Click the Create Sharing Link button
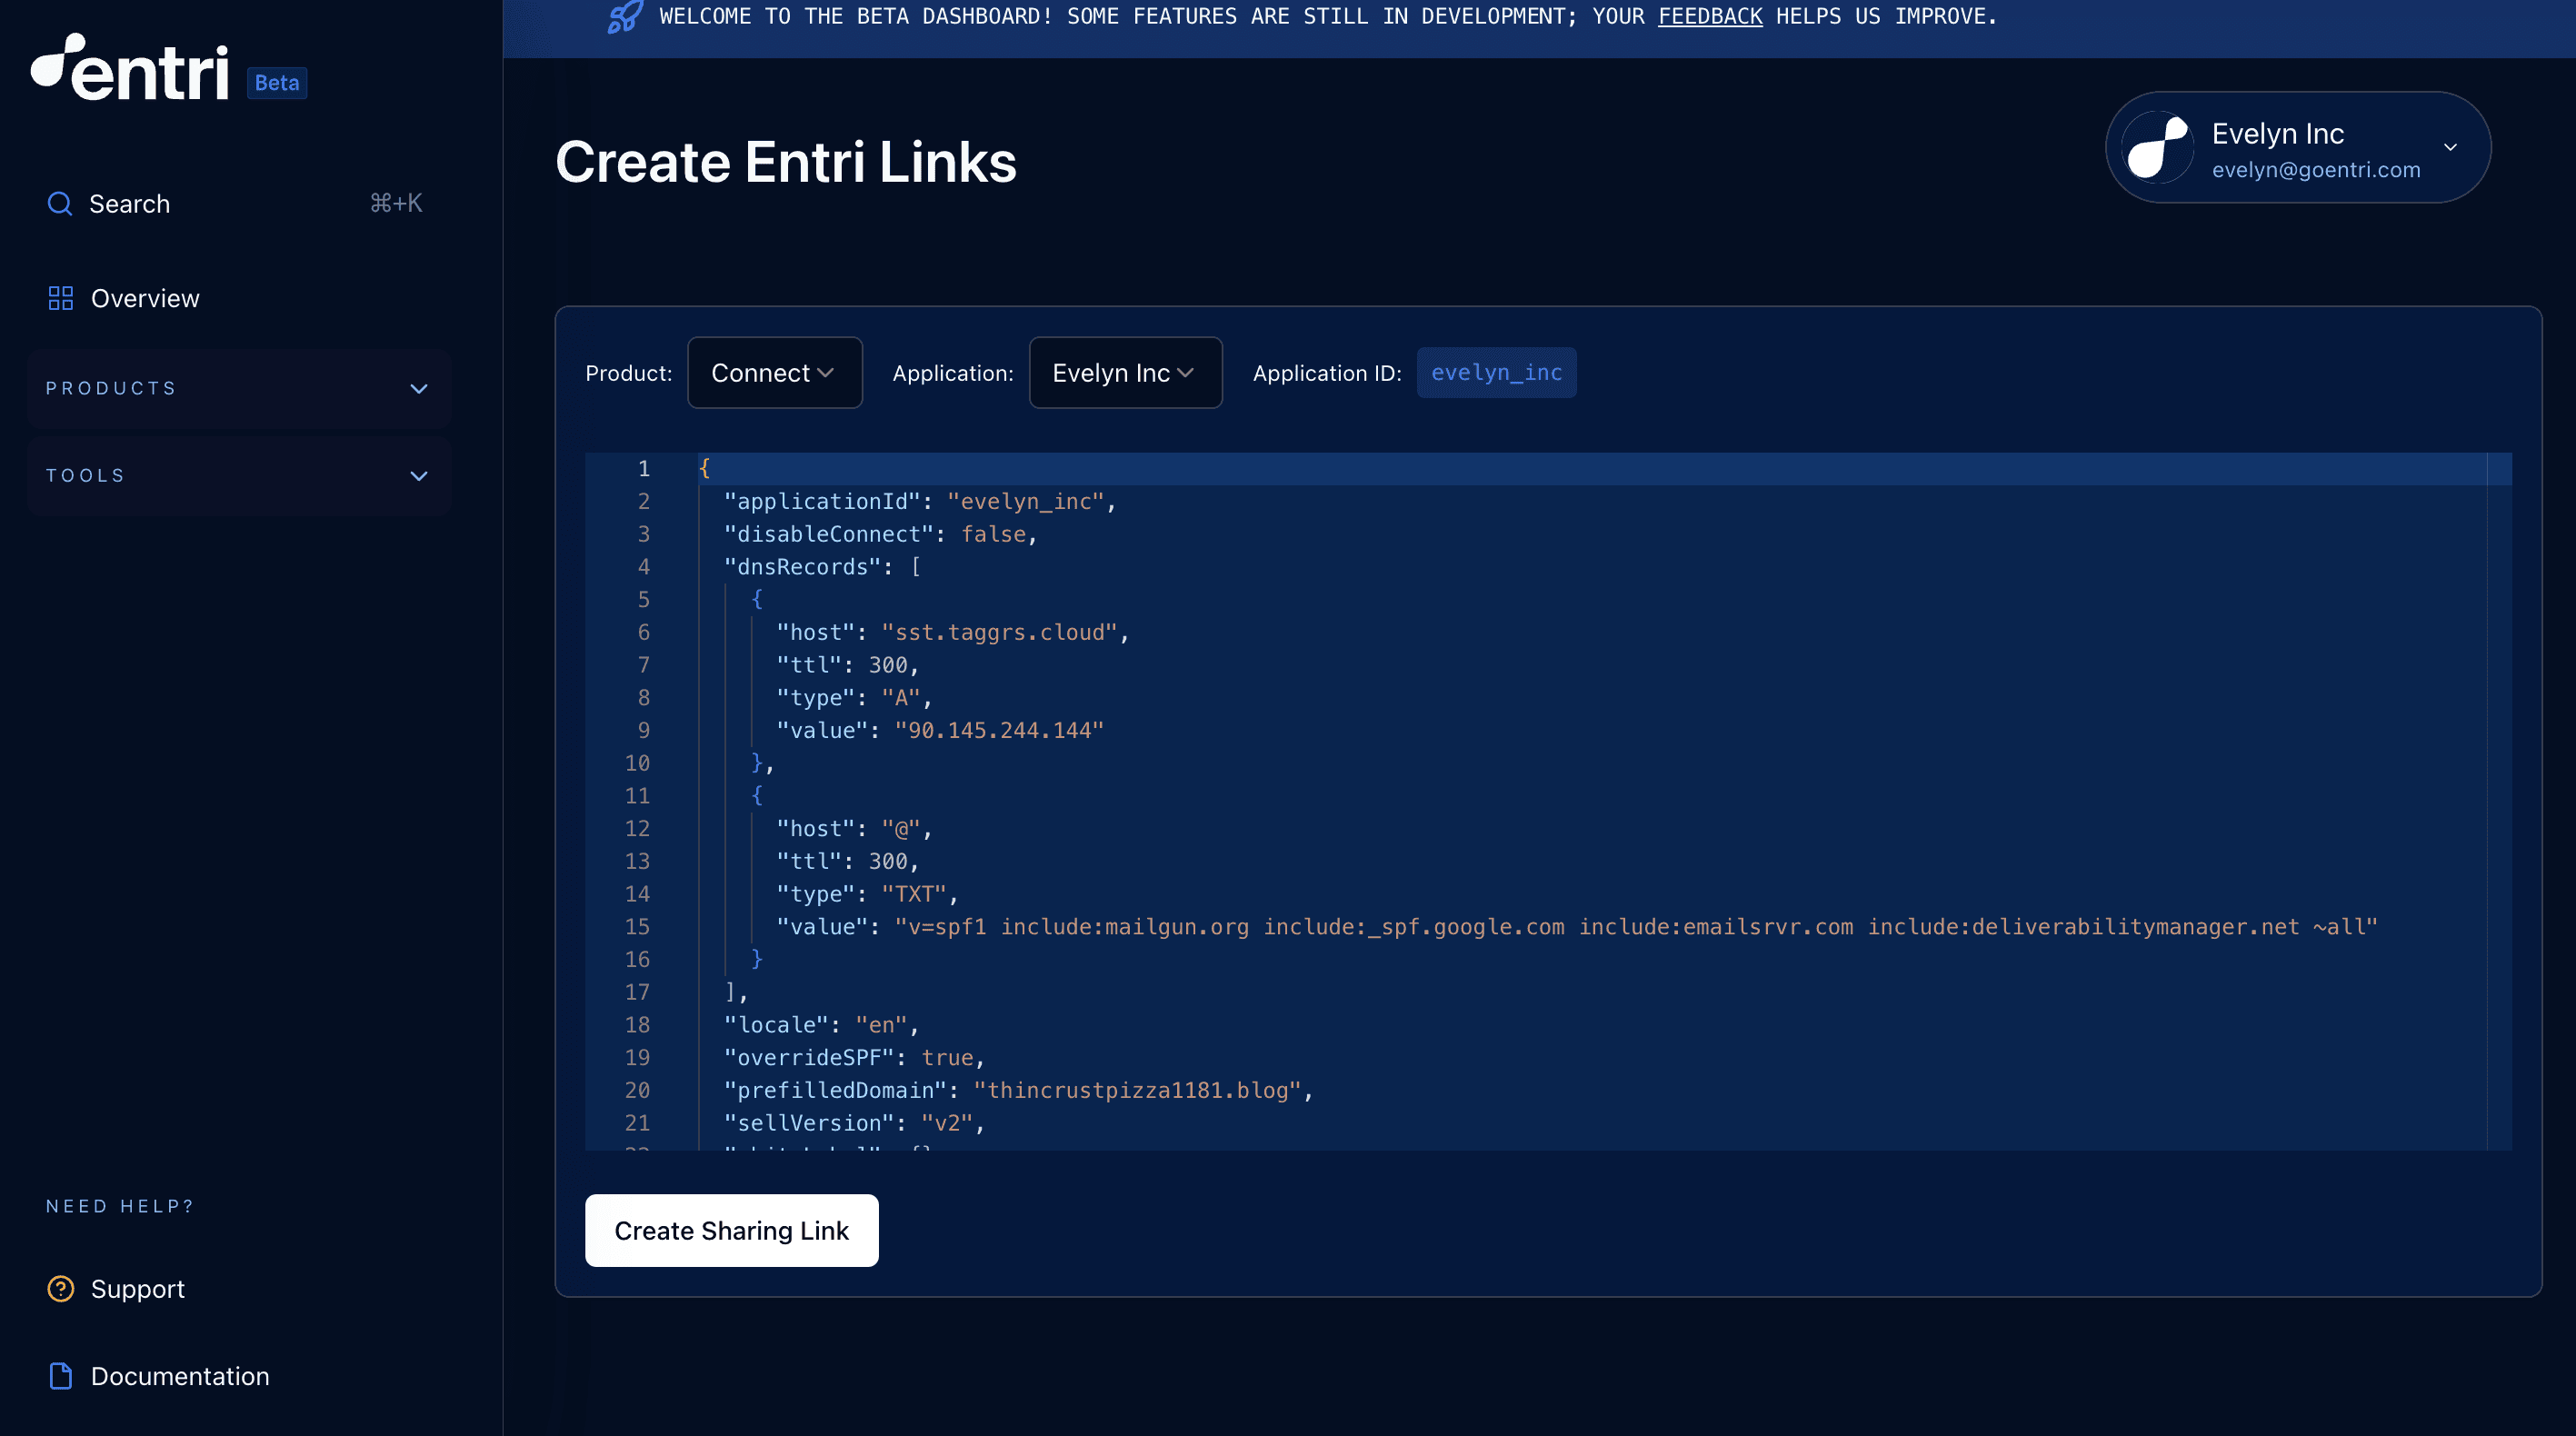 [x=731, y=1230]
